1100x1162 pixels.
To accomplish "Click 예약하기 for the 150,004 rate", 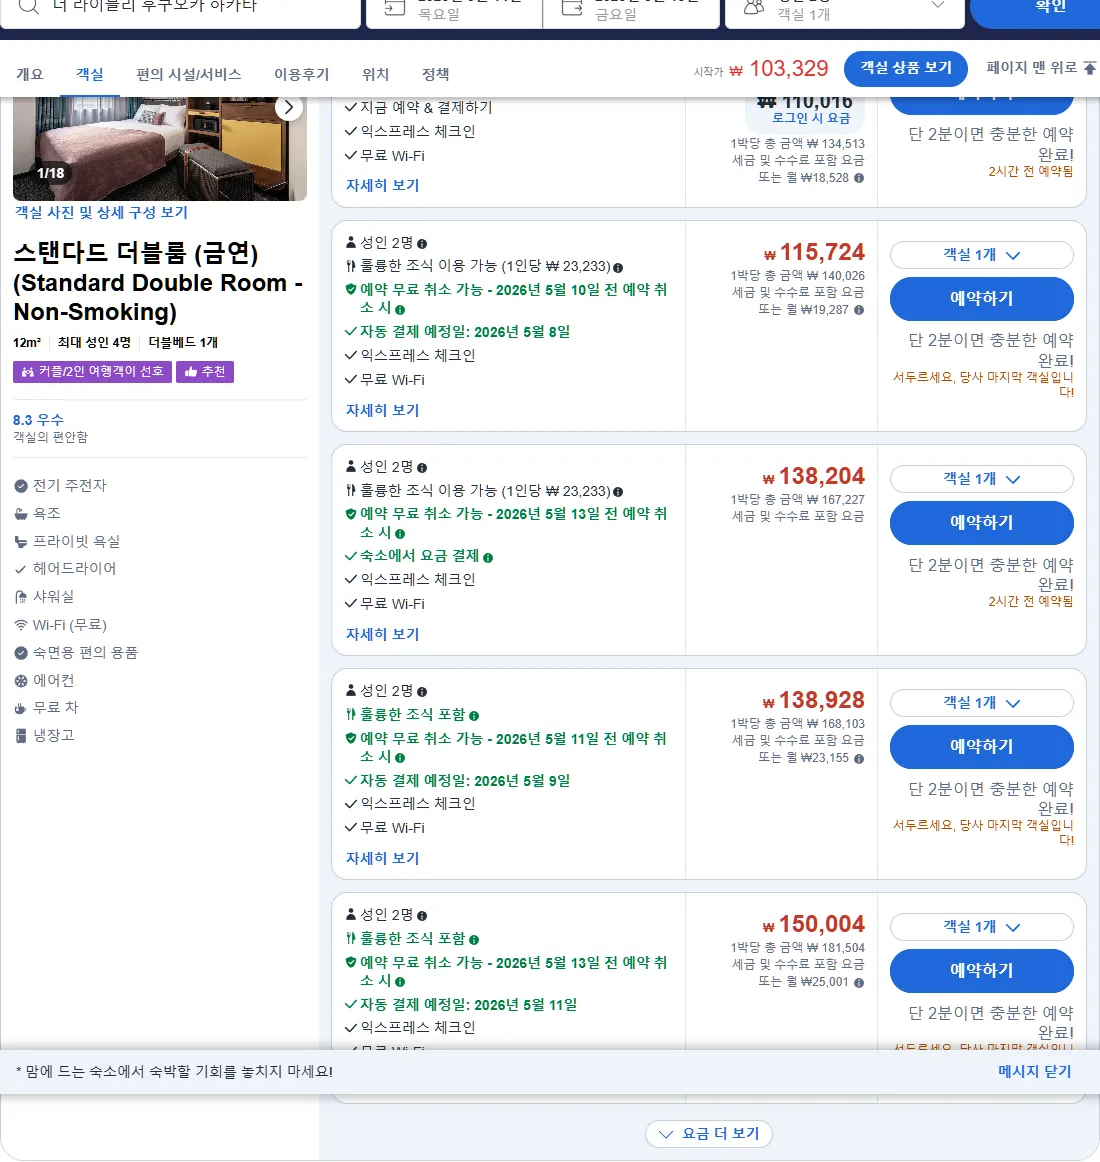I will click(981, 971).
